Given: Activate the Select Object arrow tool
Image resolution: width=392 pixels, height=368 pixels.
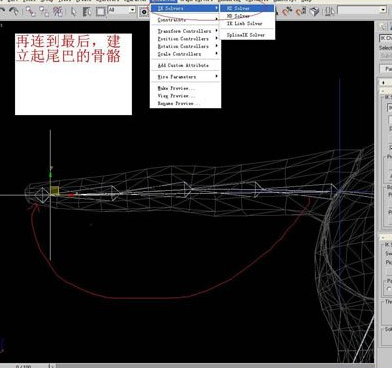Looking at the screenshot, I should pos(73,12).
